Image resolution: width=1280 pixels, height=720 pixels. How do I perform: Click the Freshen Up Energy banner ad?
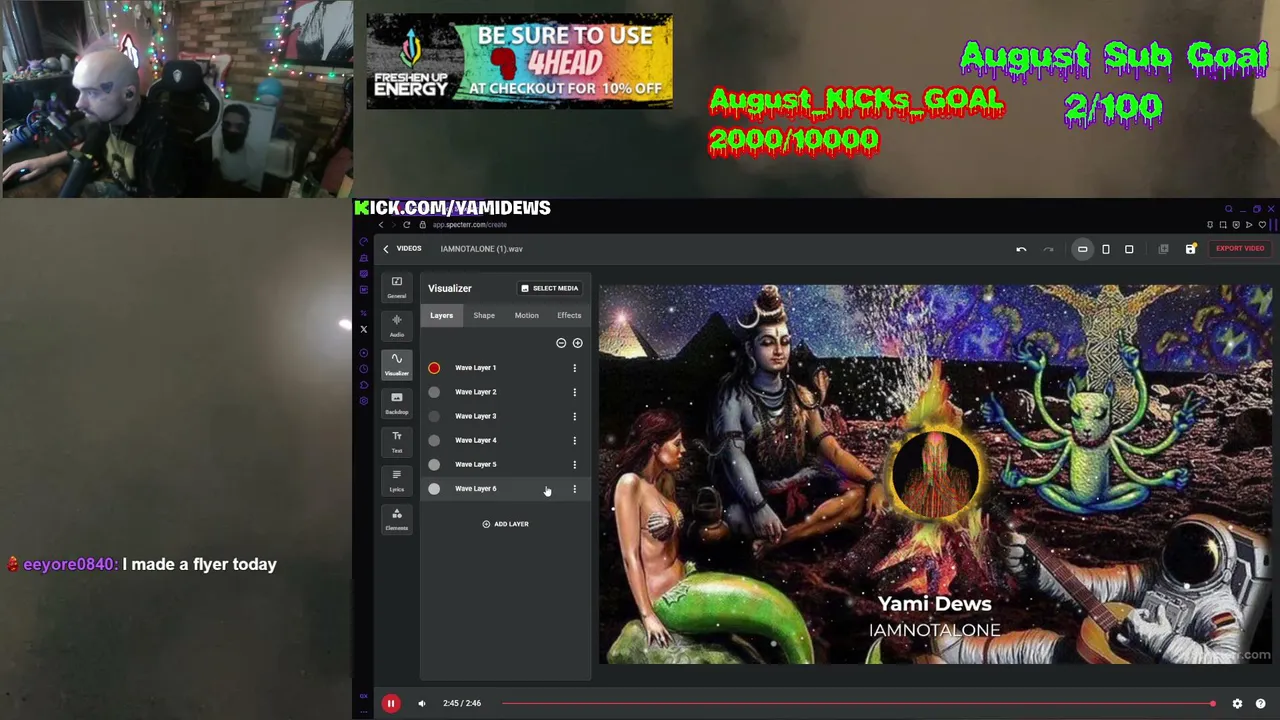tap(519, 61)
